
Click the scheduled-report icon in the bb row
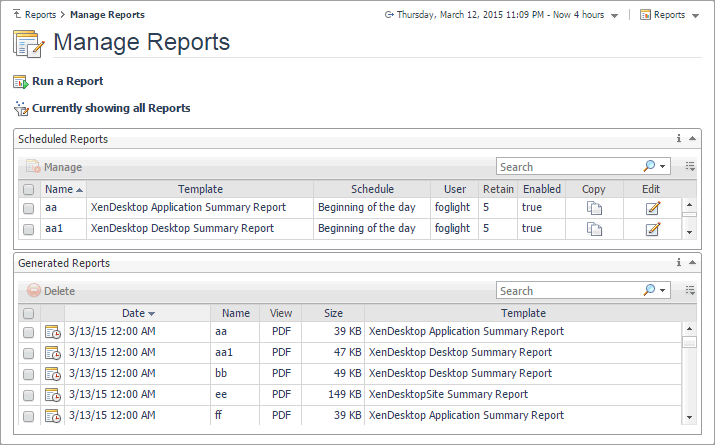[52, 373]
